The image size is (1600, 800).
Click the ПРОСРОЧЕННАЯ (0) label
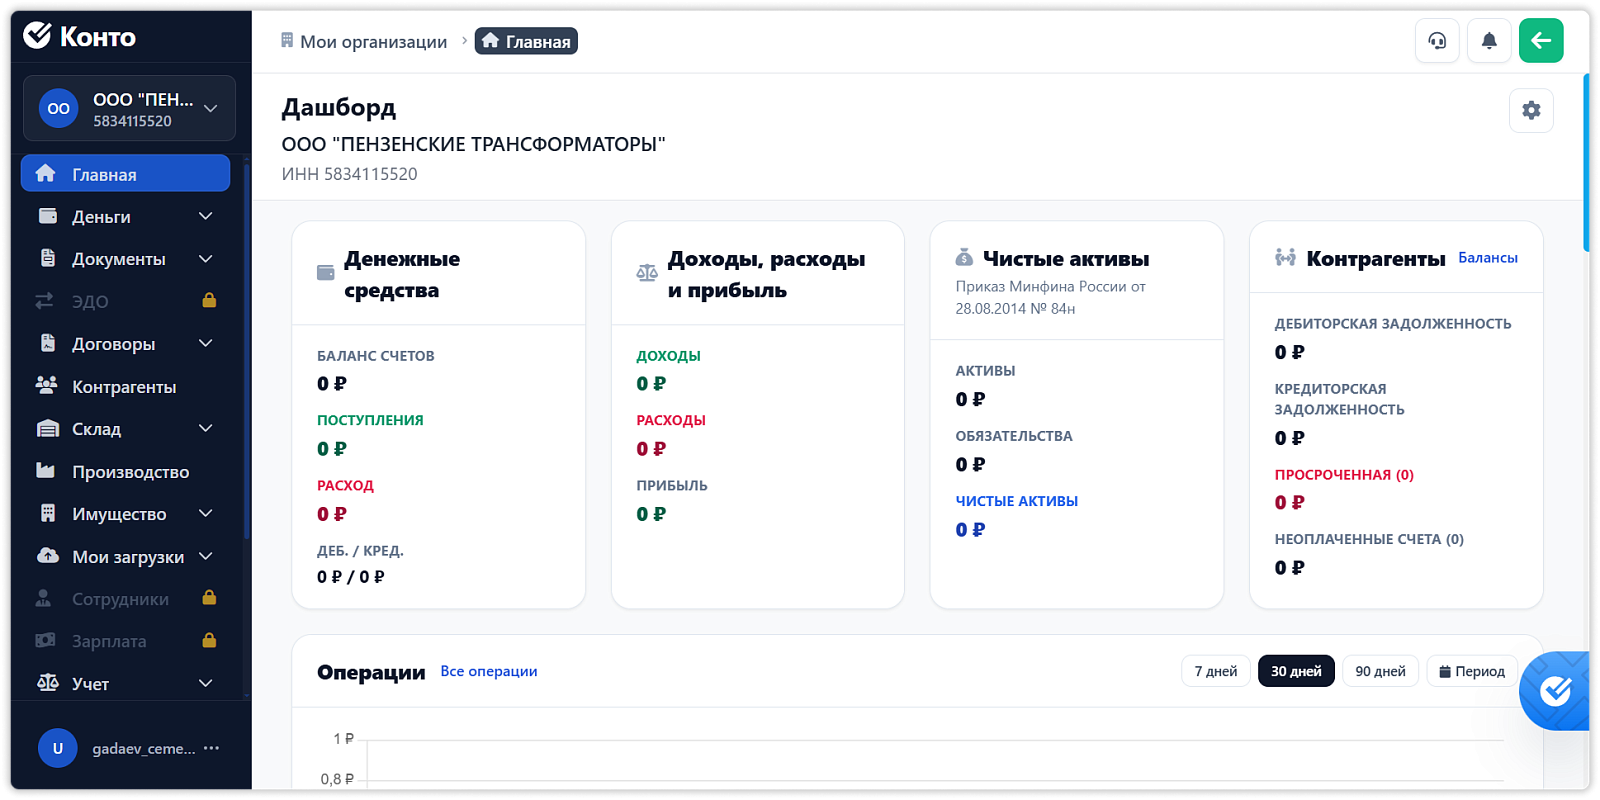pyautogui.click(x=1344, y=474)
